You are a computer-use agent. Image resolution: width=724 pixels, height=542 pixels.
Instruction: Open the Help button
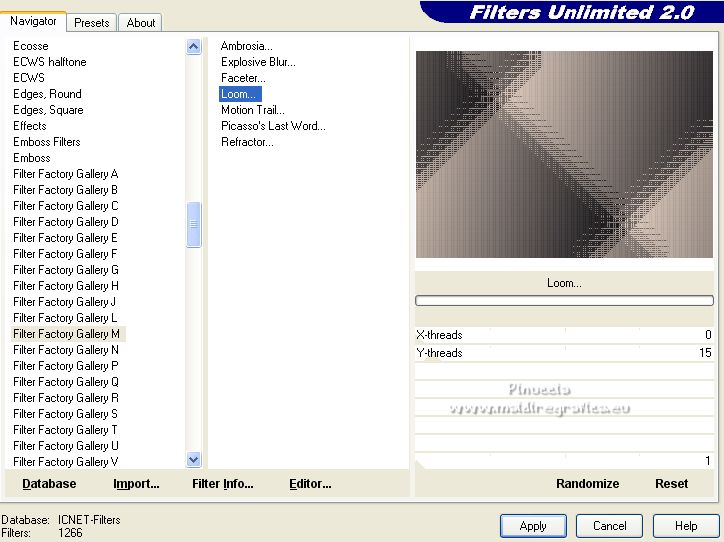[x=686, y=526]
